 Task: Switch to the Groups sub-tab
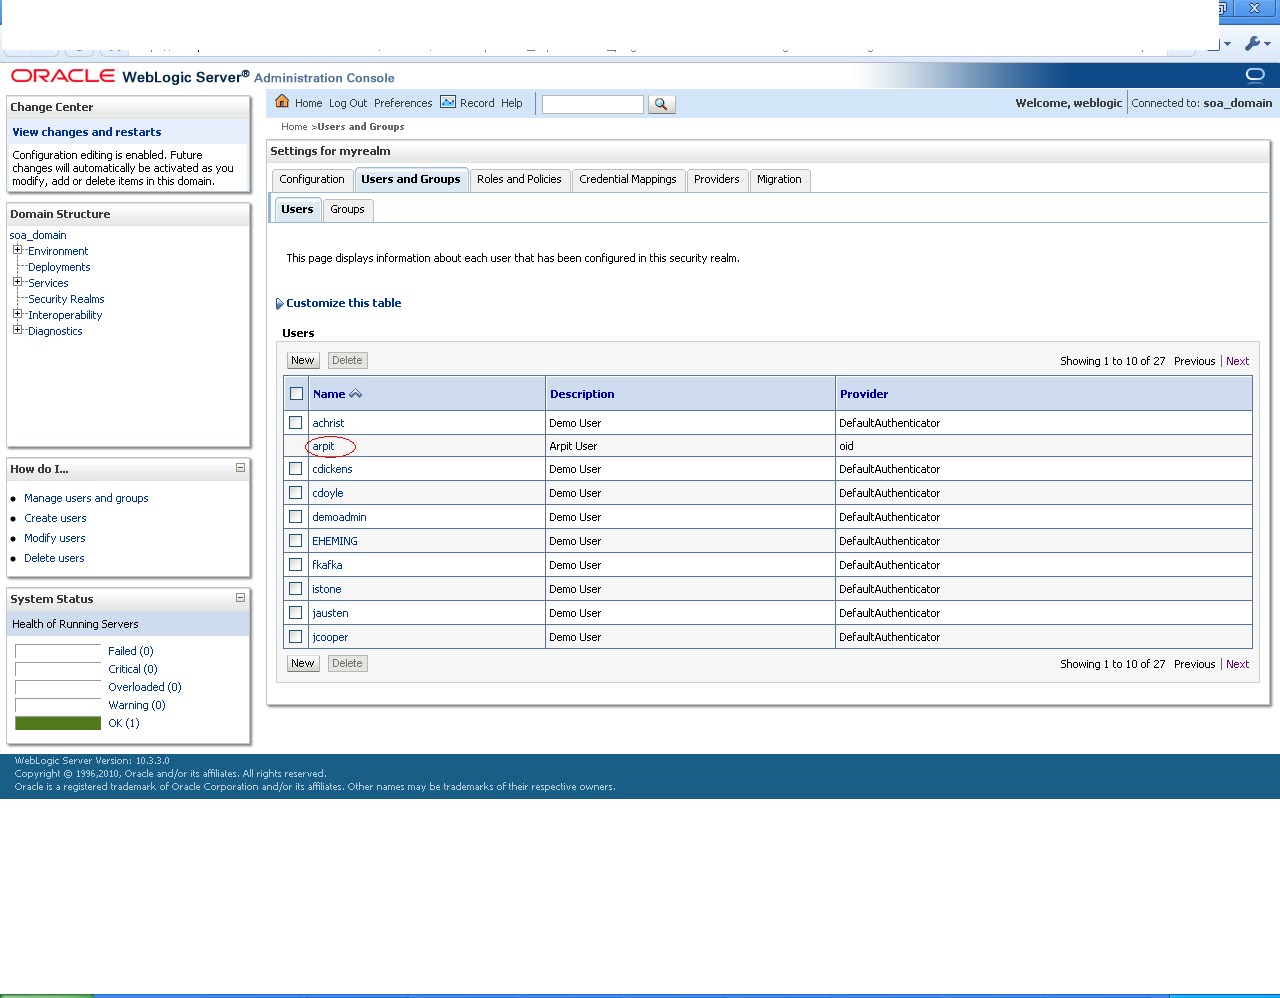click(x=347, y=210)
